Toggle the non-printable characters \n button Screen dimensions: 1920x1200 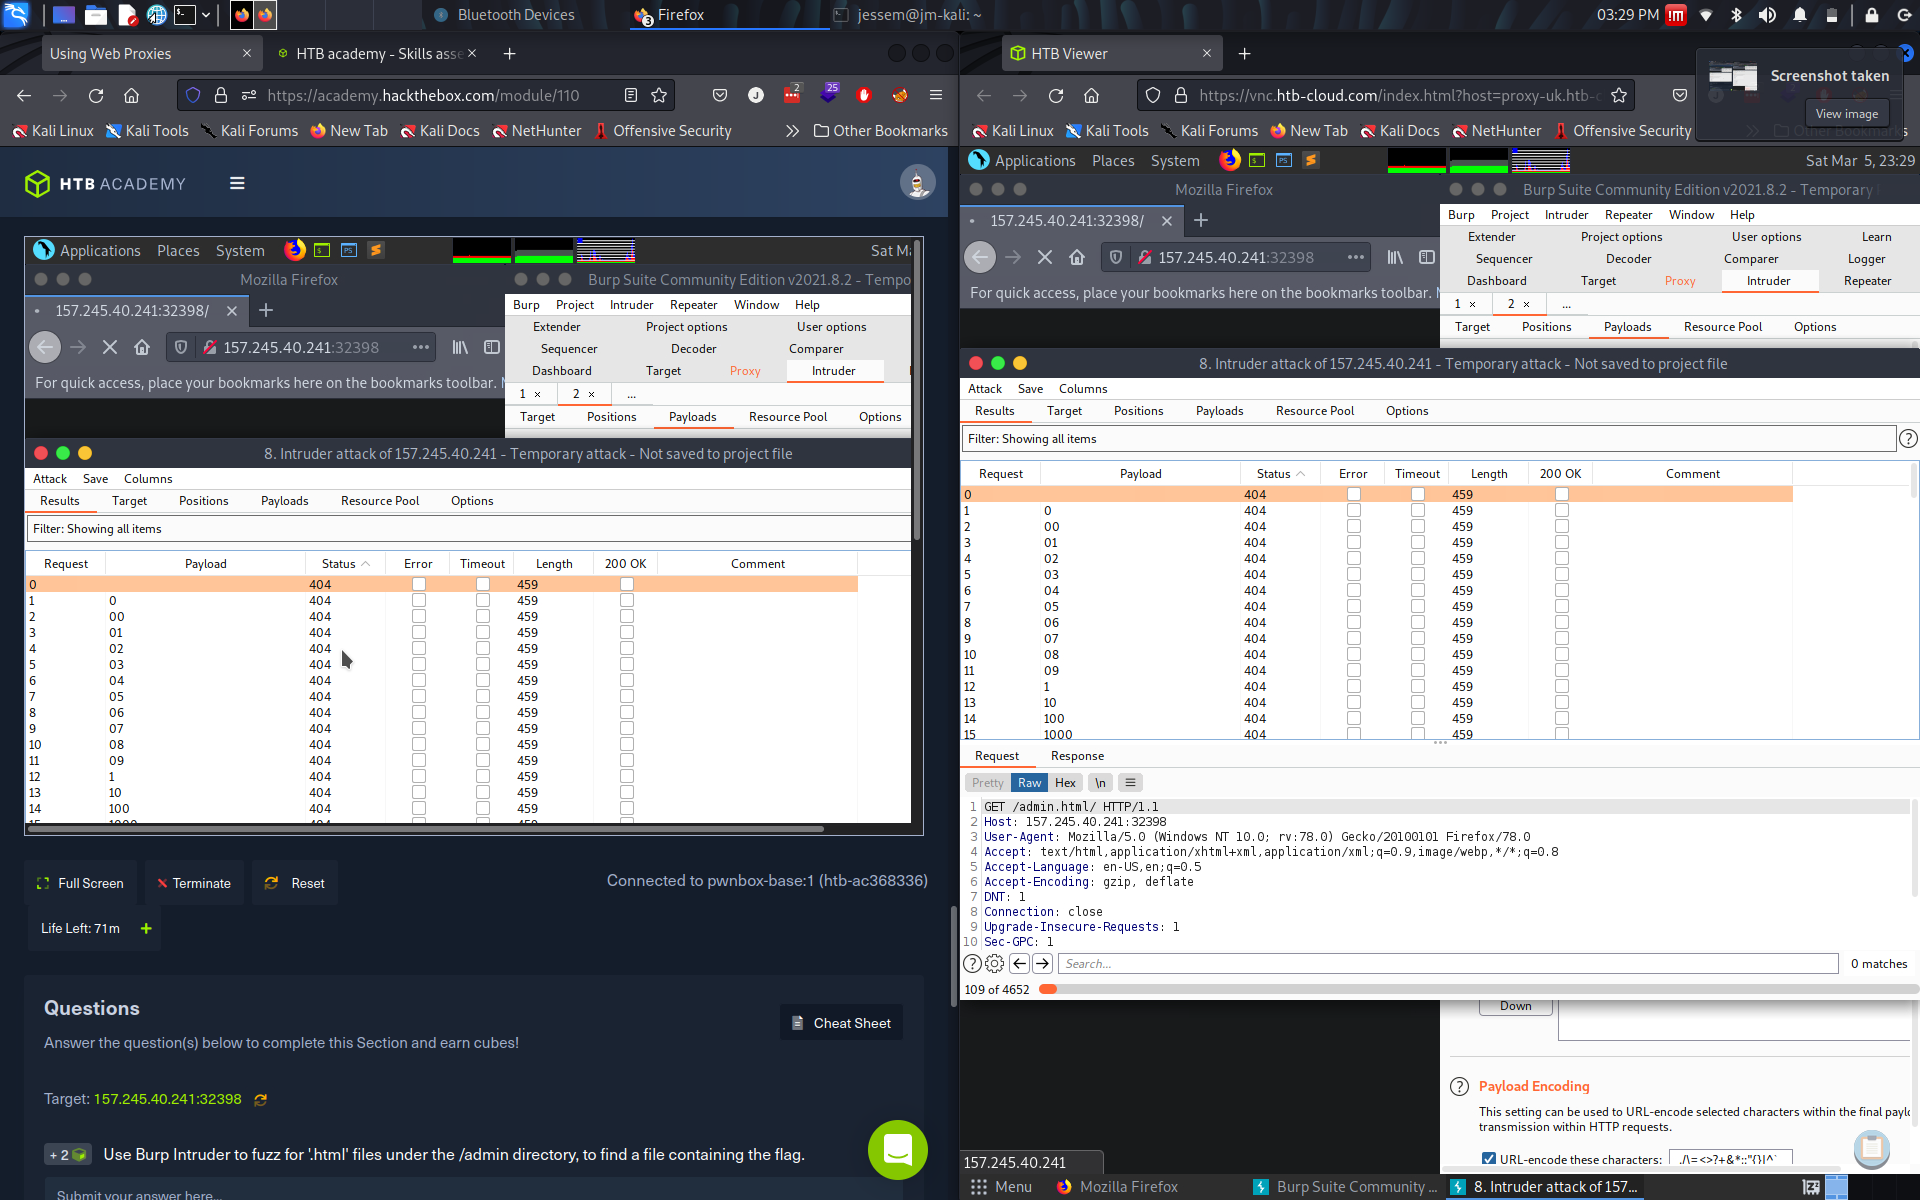pos(1100,783)
